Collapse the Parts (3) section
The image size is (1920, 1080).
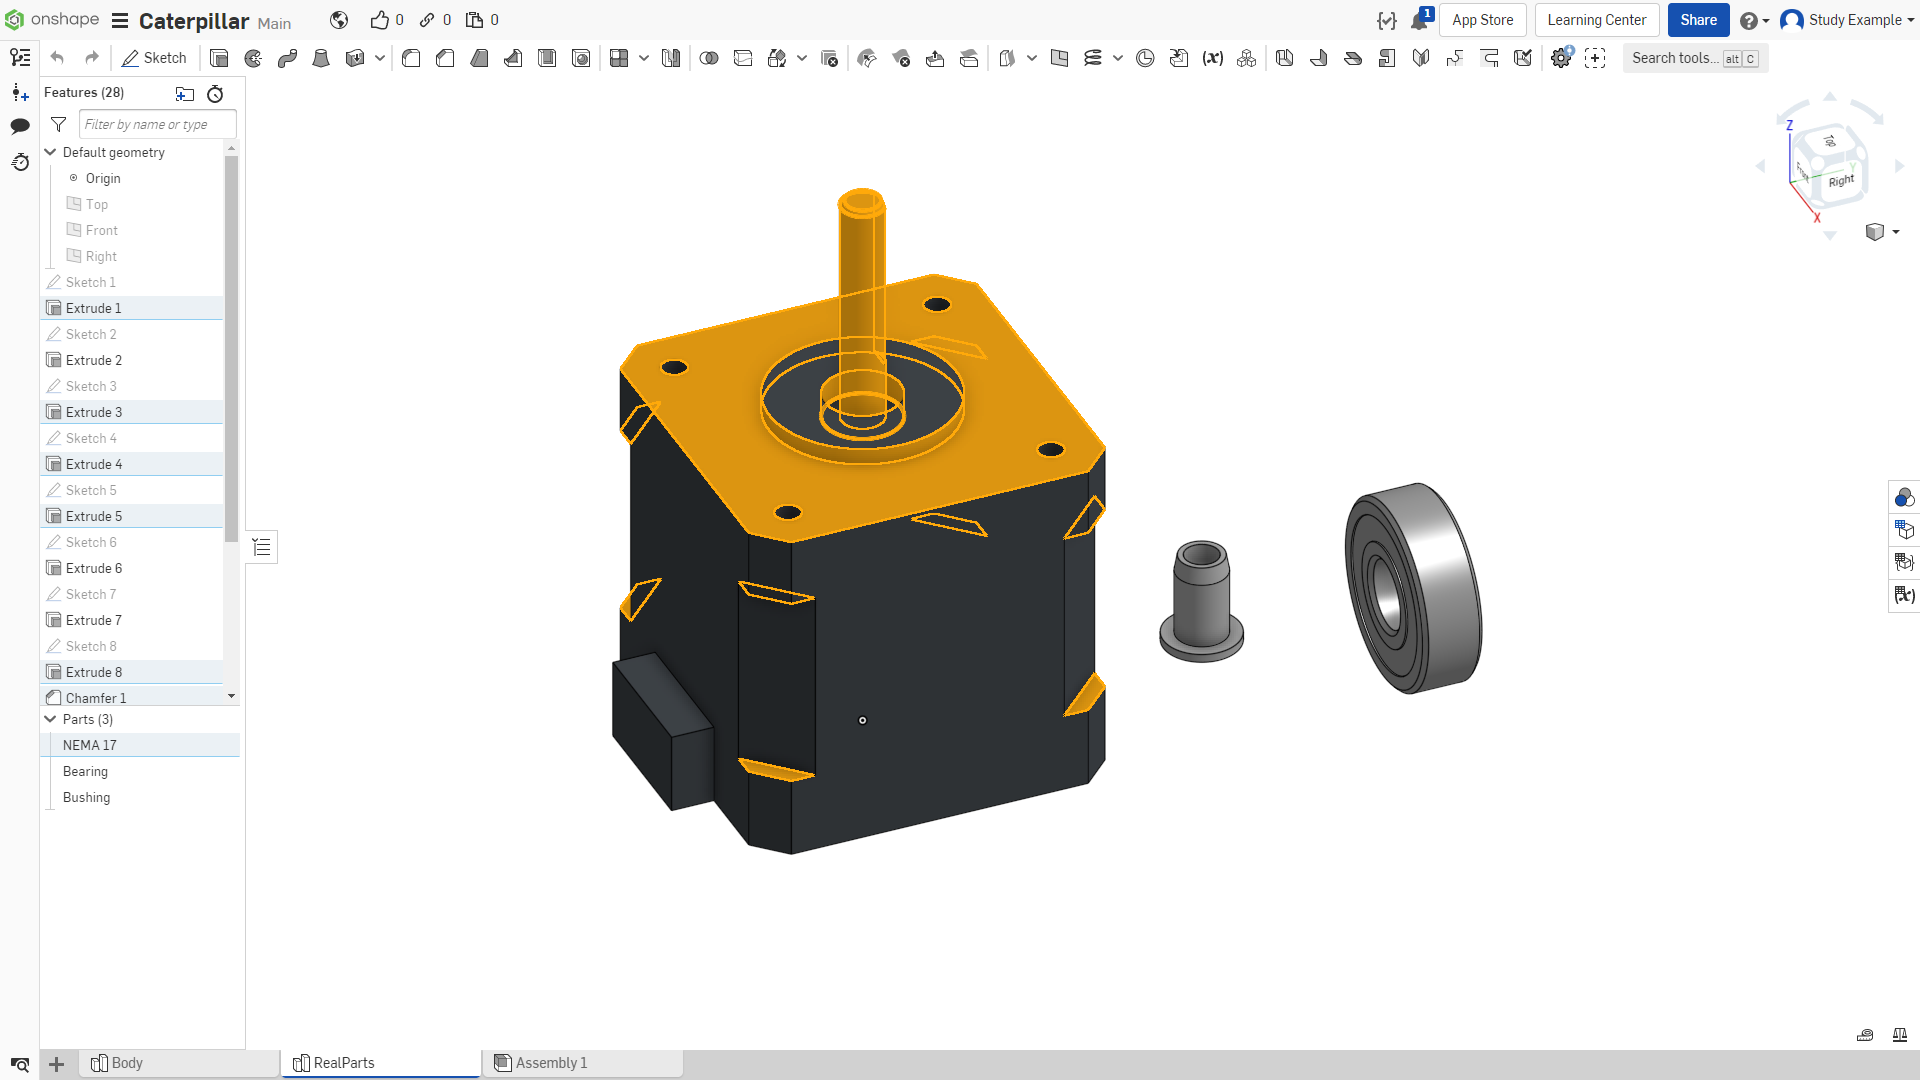50,719
